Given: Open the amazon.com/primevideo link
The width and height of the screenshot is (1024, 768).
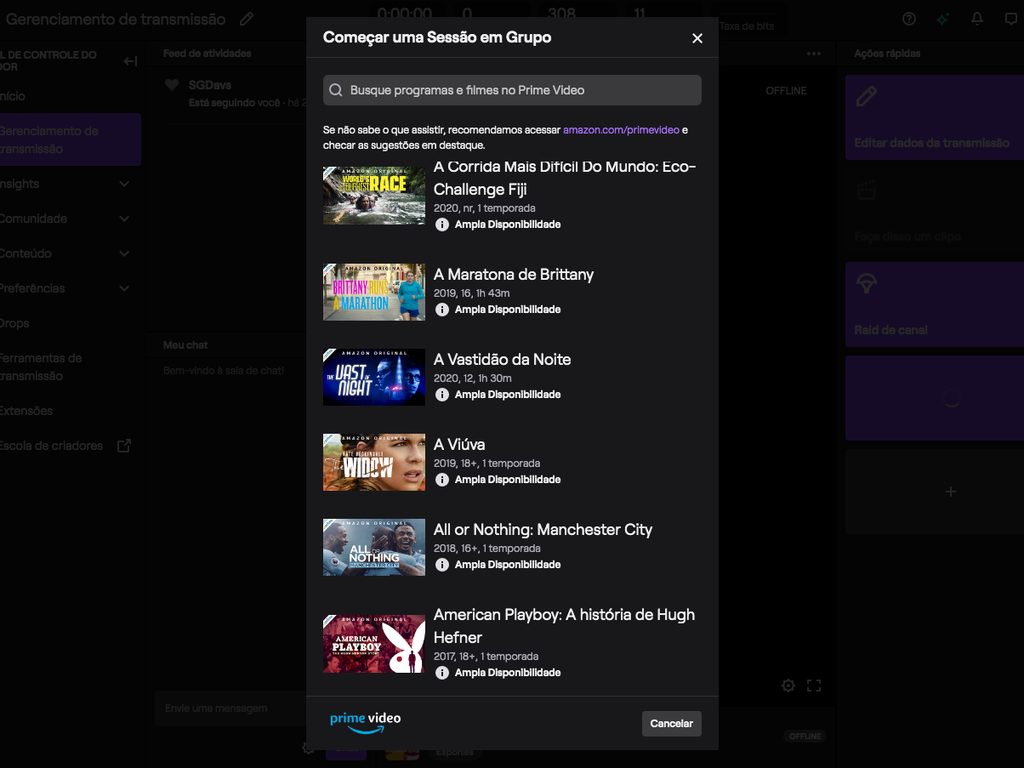Looking at the screenshot, I should [x=621, y=130].
